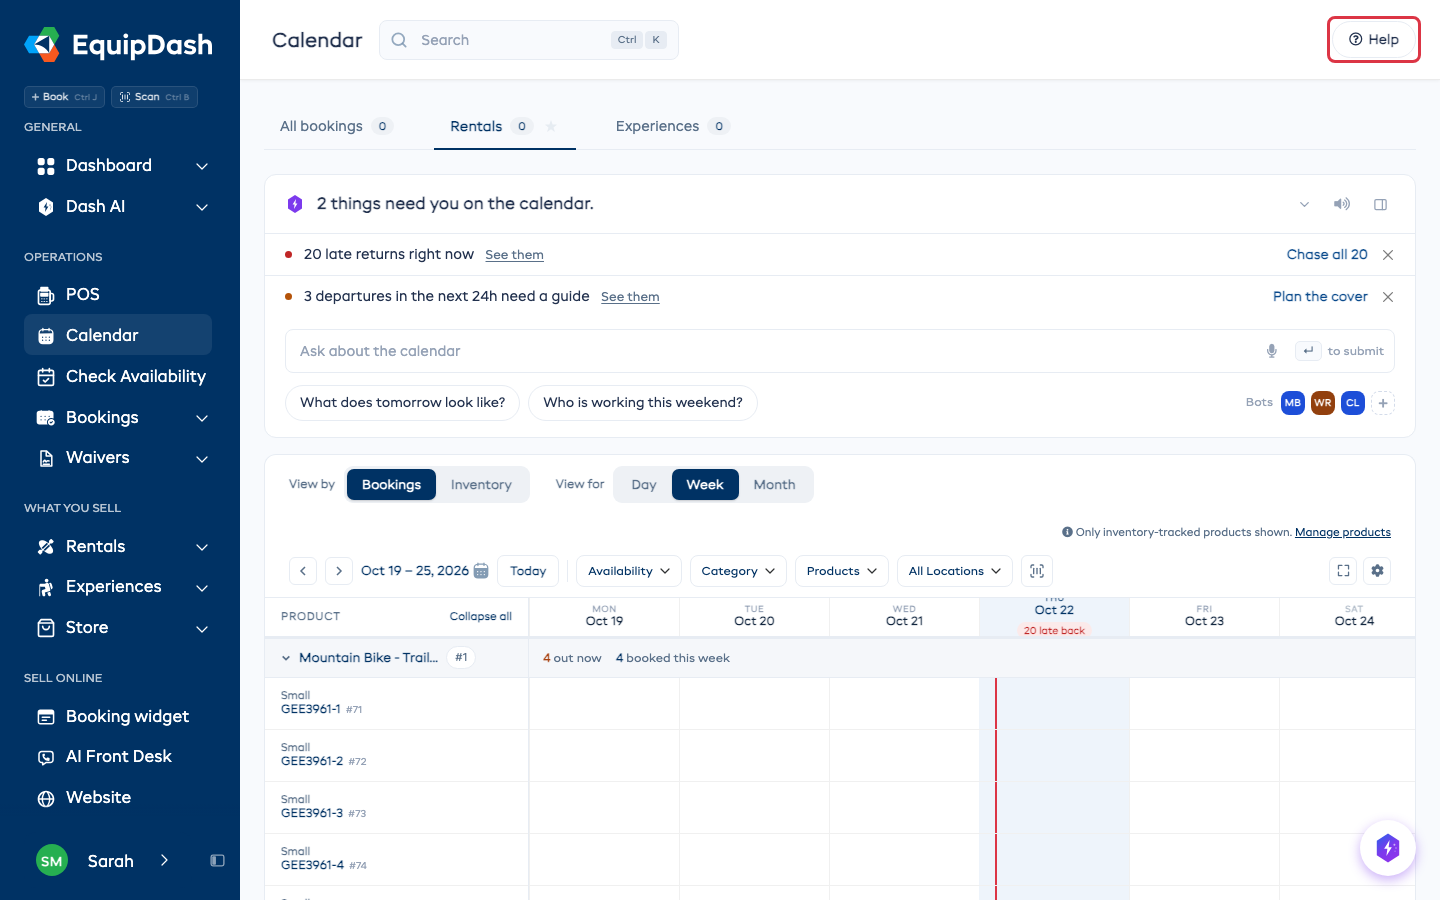This screenshot has height=900, width=1440.
Task: Switch calendar view to Month
Action: (775, 485)
